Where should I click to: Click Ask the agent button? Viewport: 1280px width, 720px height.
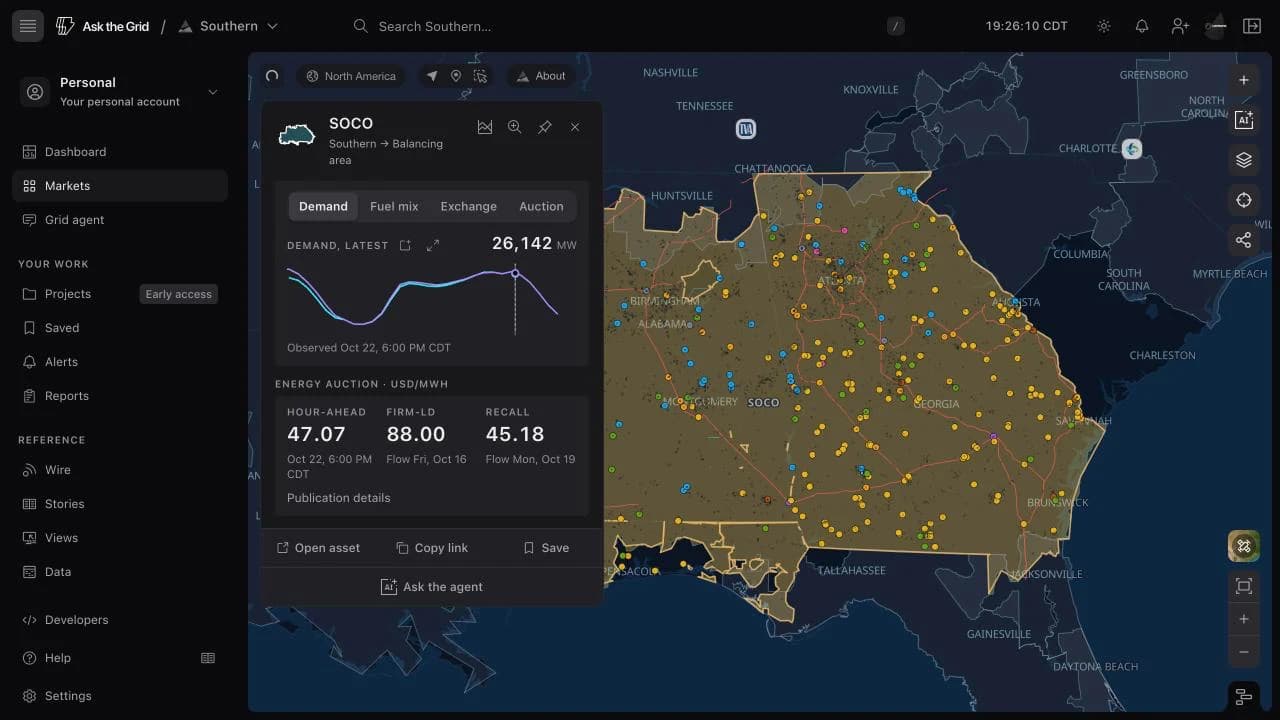(432, 587)
